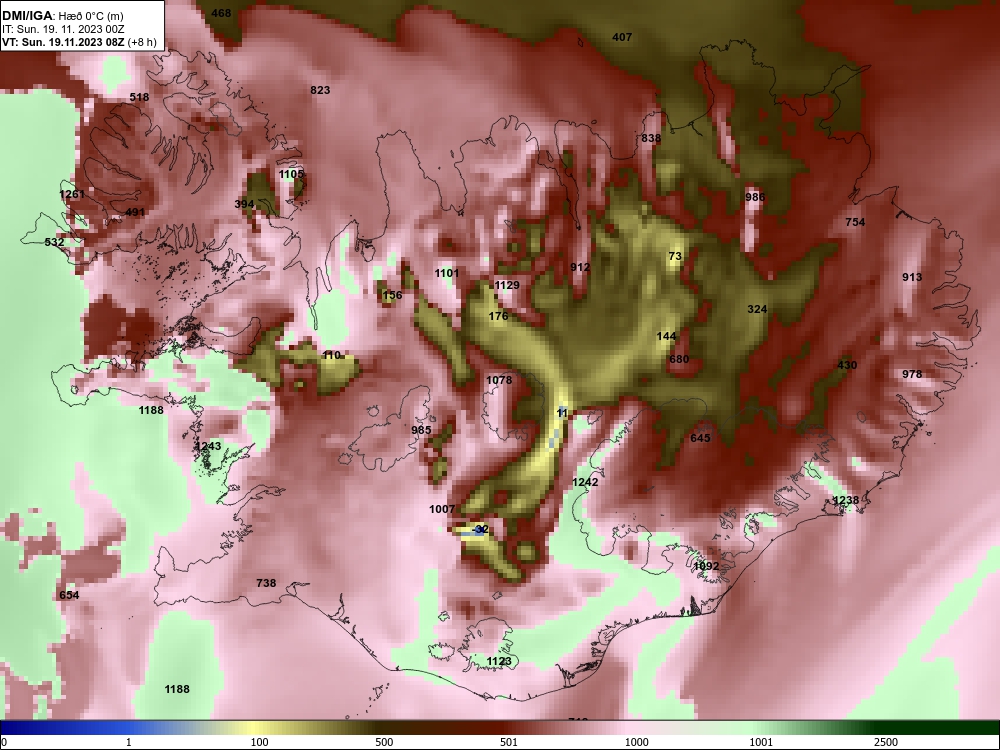This screenshot has width=1000, height=750.
Task: Click the 754 height value
Action: [x=855, y=222]
